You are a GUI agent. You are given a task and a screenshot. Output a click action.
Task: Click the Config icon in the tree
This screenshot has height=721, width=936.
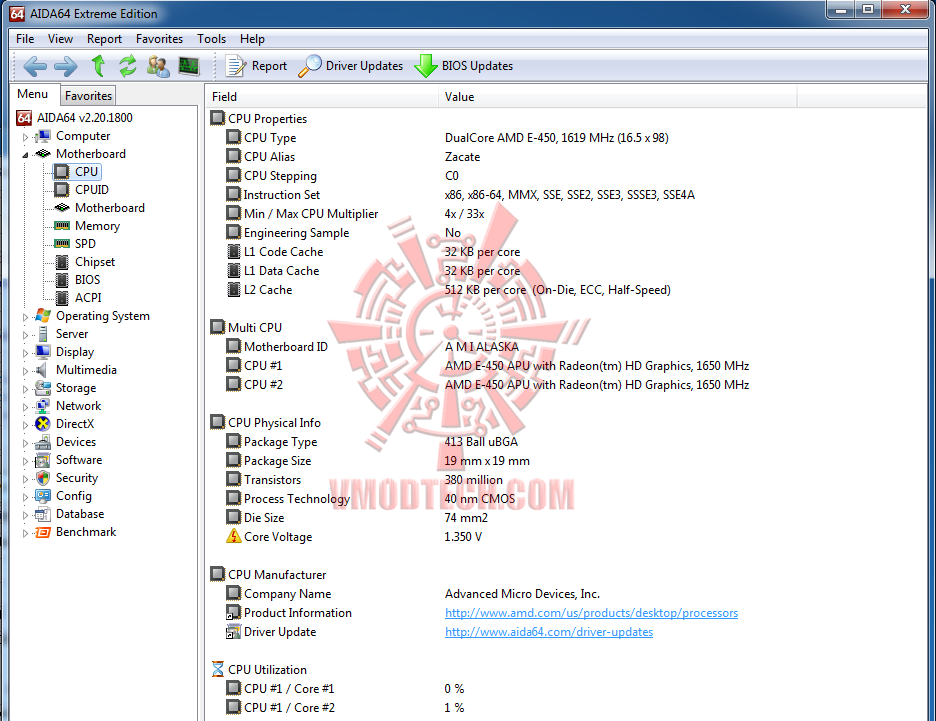[x=42, y=496]
